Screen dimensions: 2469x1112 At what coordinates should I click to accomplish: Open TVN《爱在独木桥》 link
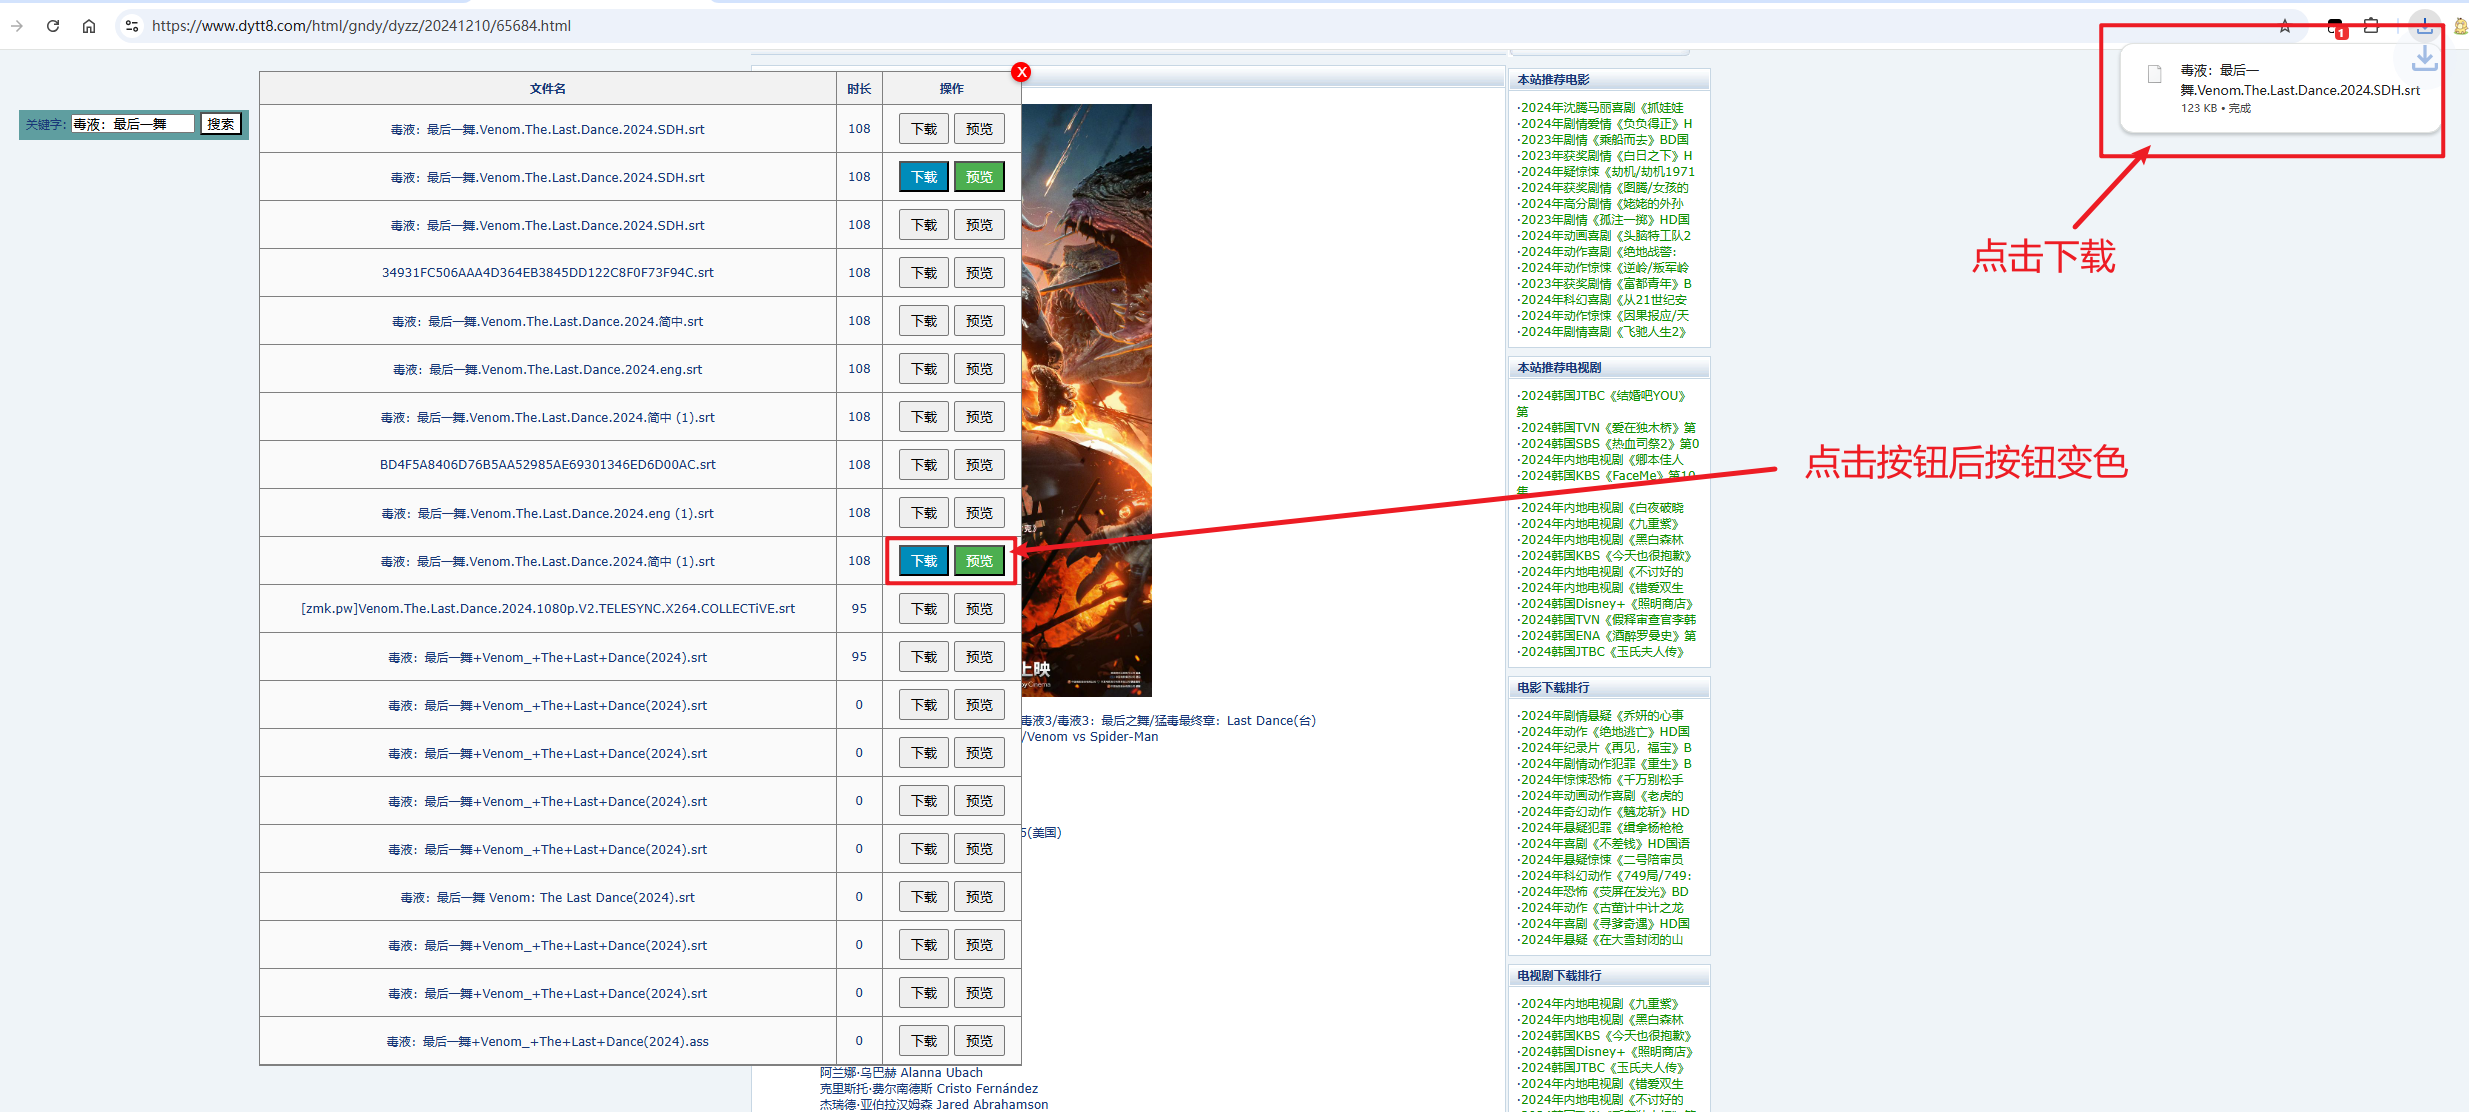click(x=1606, y=428)
